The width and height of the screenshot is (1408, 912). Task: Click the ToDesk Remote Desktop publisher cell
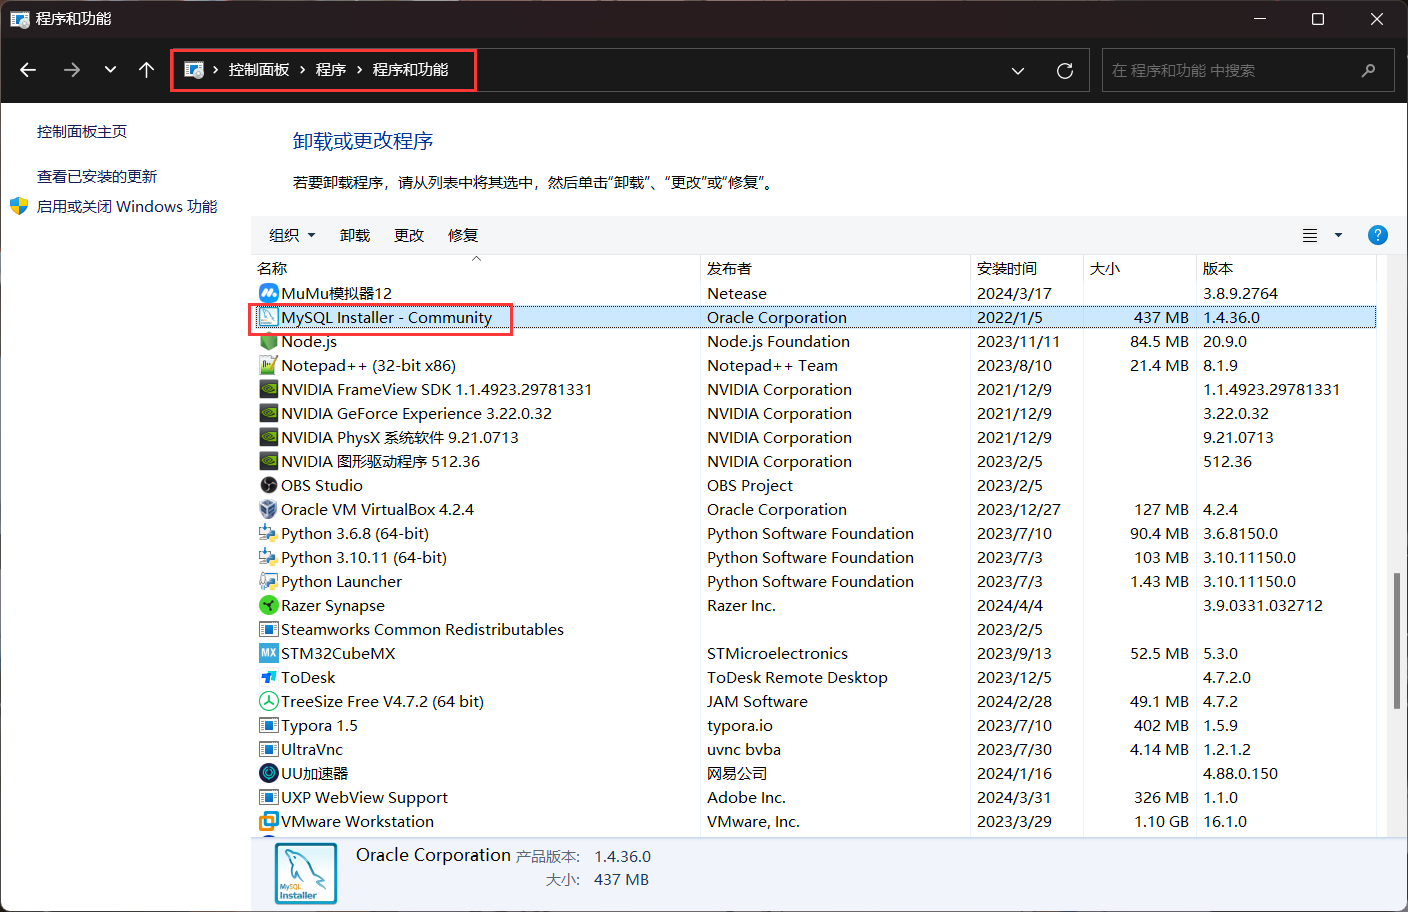[797, 678]
